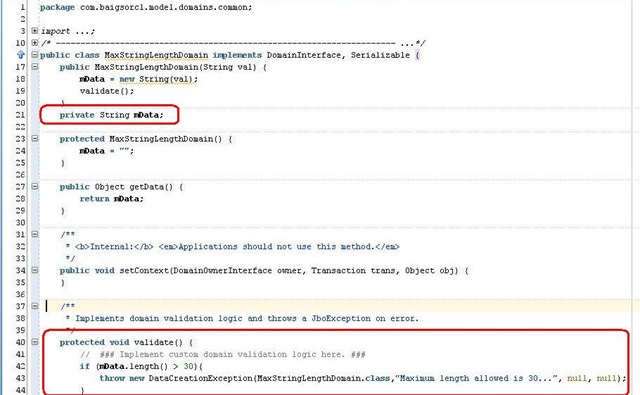Collapse the protected constructor on line 23

pyautogui.click(x=35, y=138)
